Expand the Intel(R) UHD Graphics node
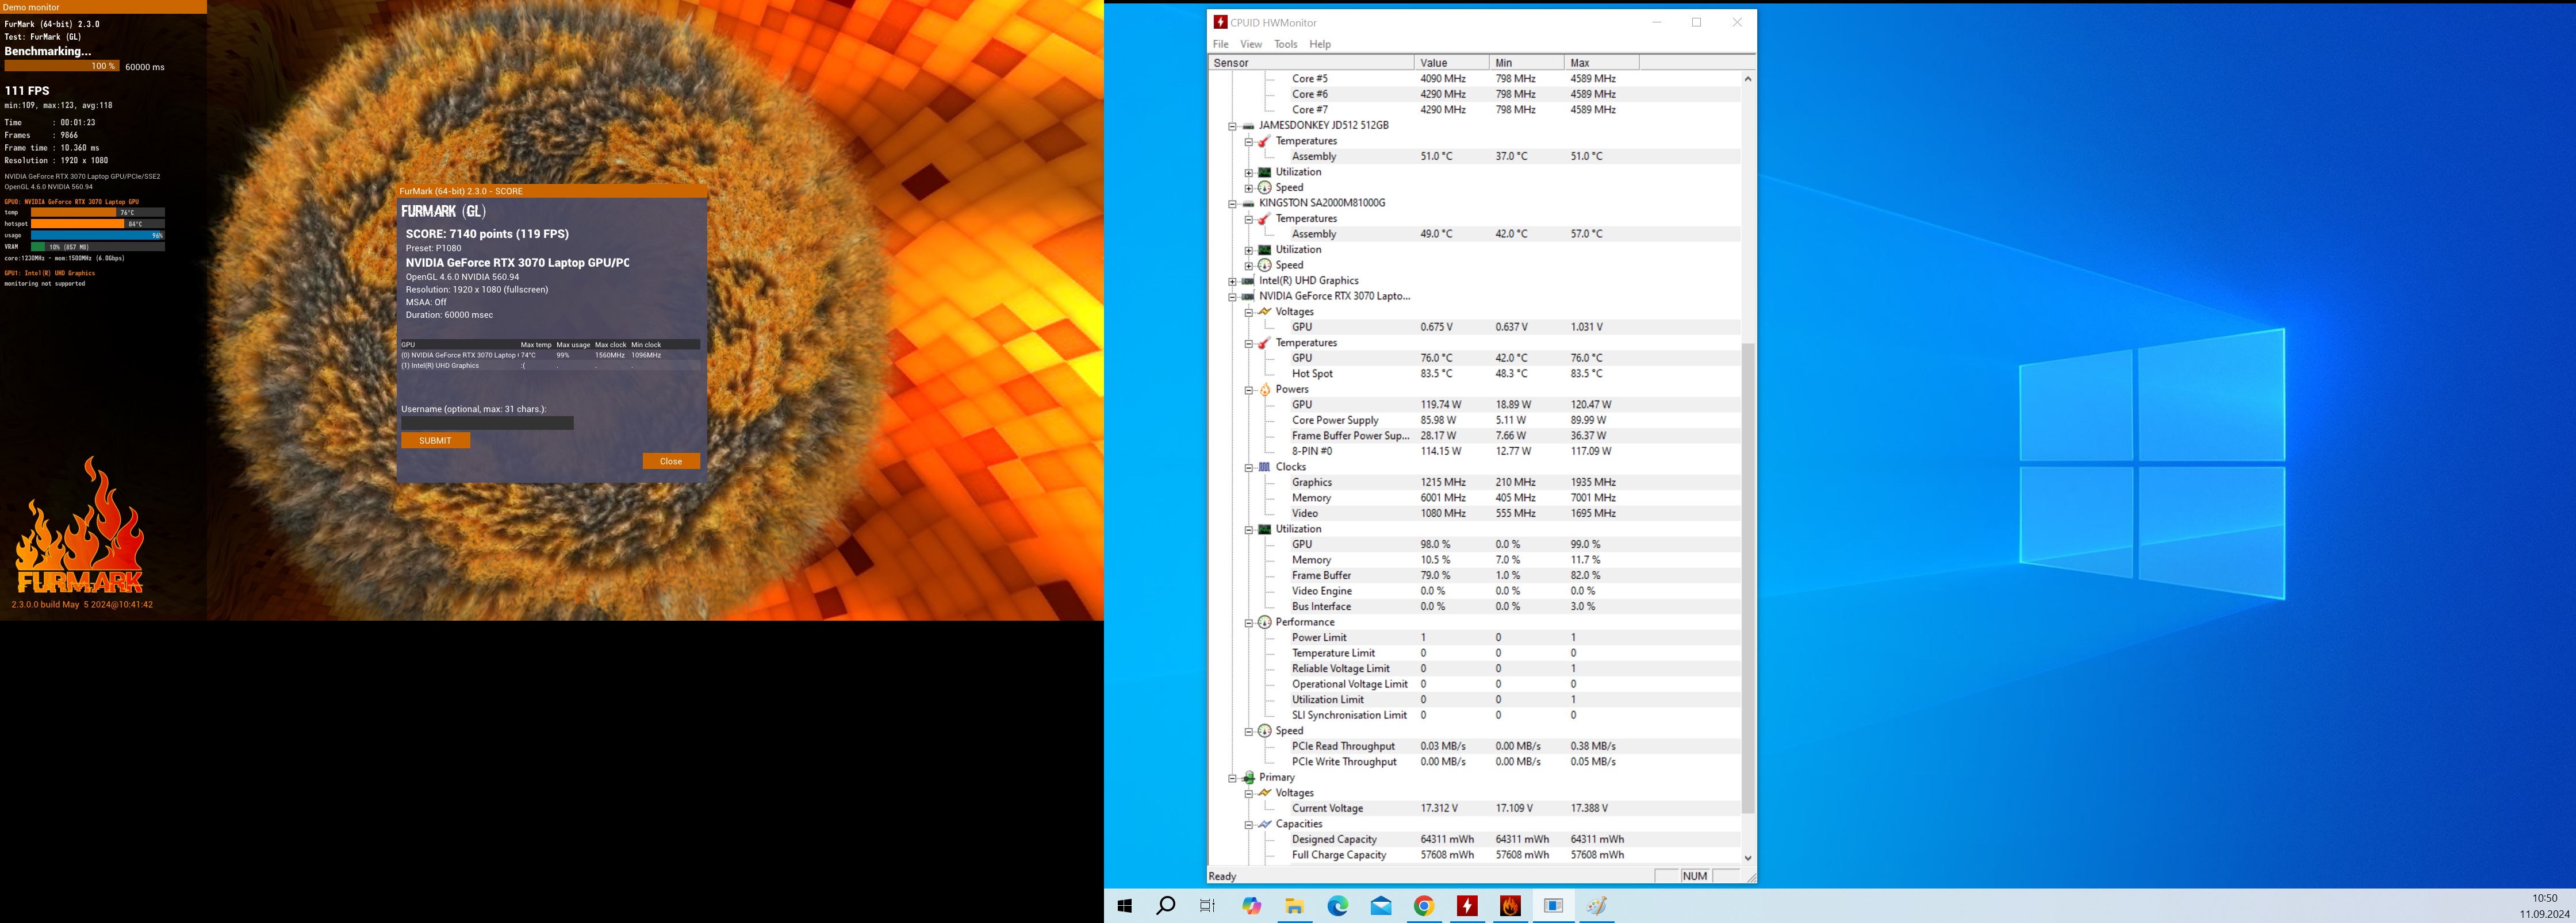The height and width of the screenshot is (923, 2576). (x=1233, y=281)
